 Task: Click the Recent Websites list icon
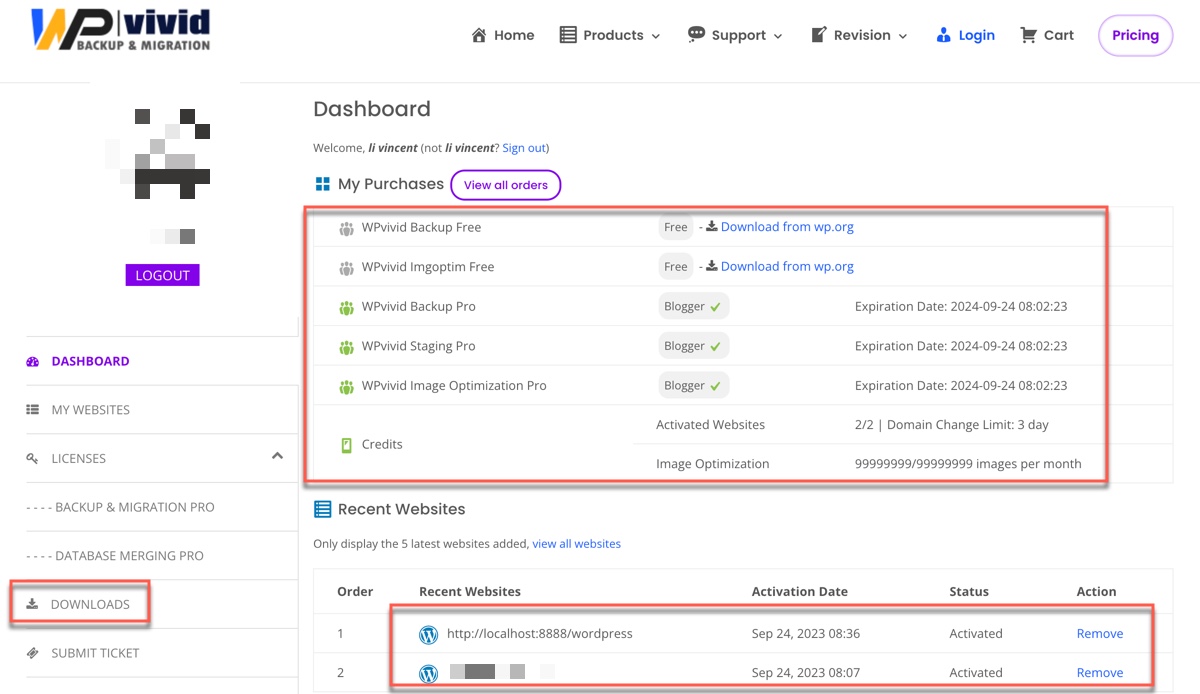click(x=322, y=509)
